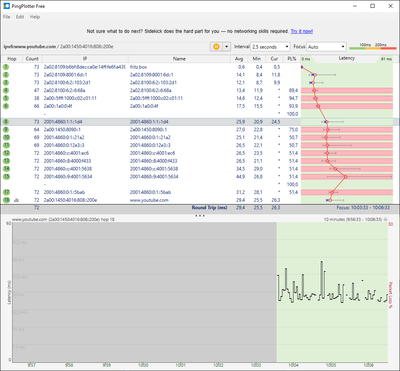Select the hop 9 green circle icon
The height and width of the screenshot is (371, 400).
(x=6, y=129)
